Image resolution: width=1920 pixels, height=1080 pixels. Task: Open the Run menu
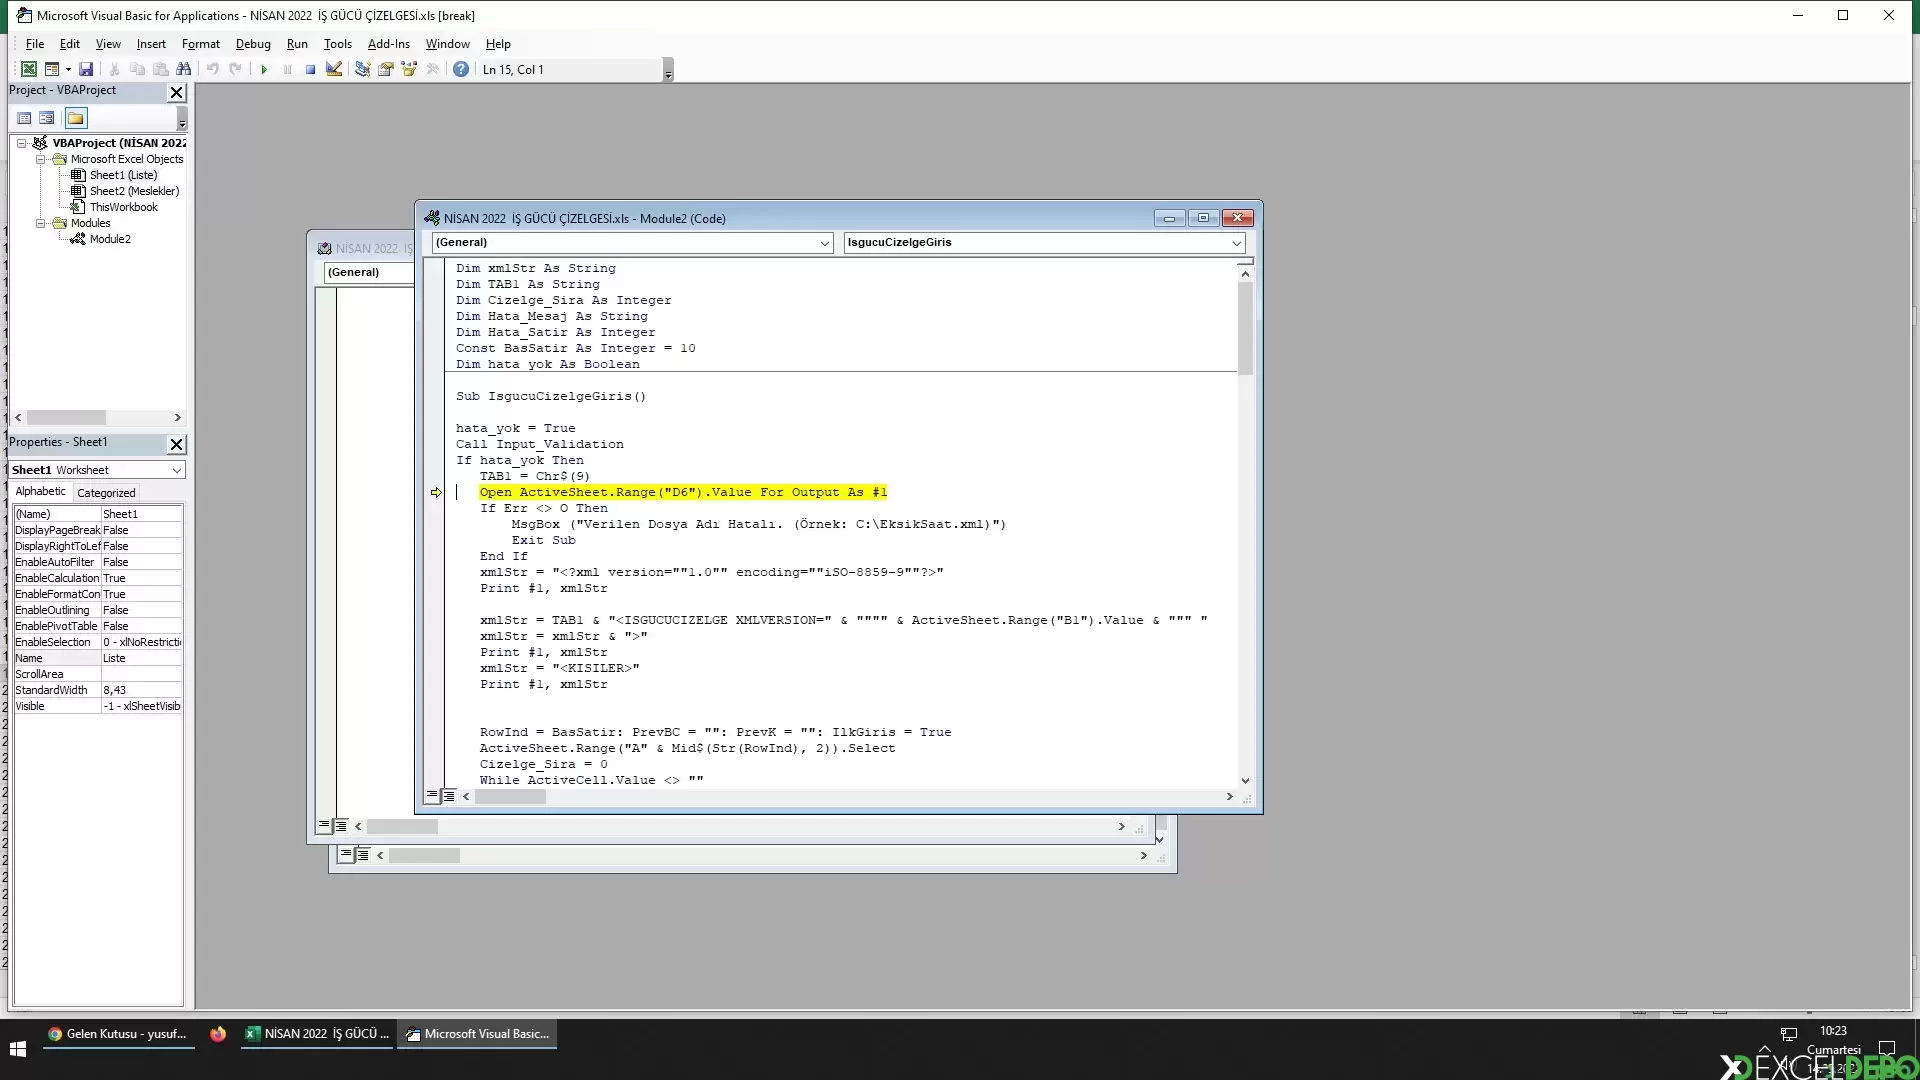[297, 44]
